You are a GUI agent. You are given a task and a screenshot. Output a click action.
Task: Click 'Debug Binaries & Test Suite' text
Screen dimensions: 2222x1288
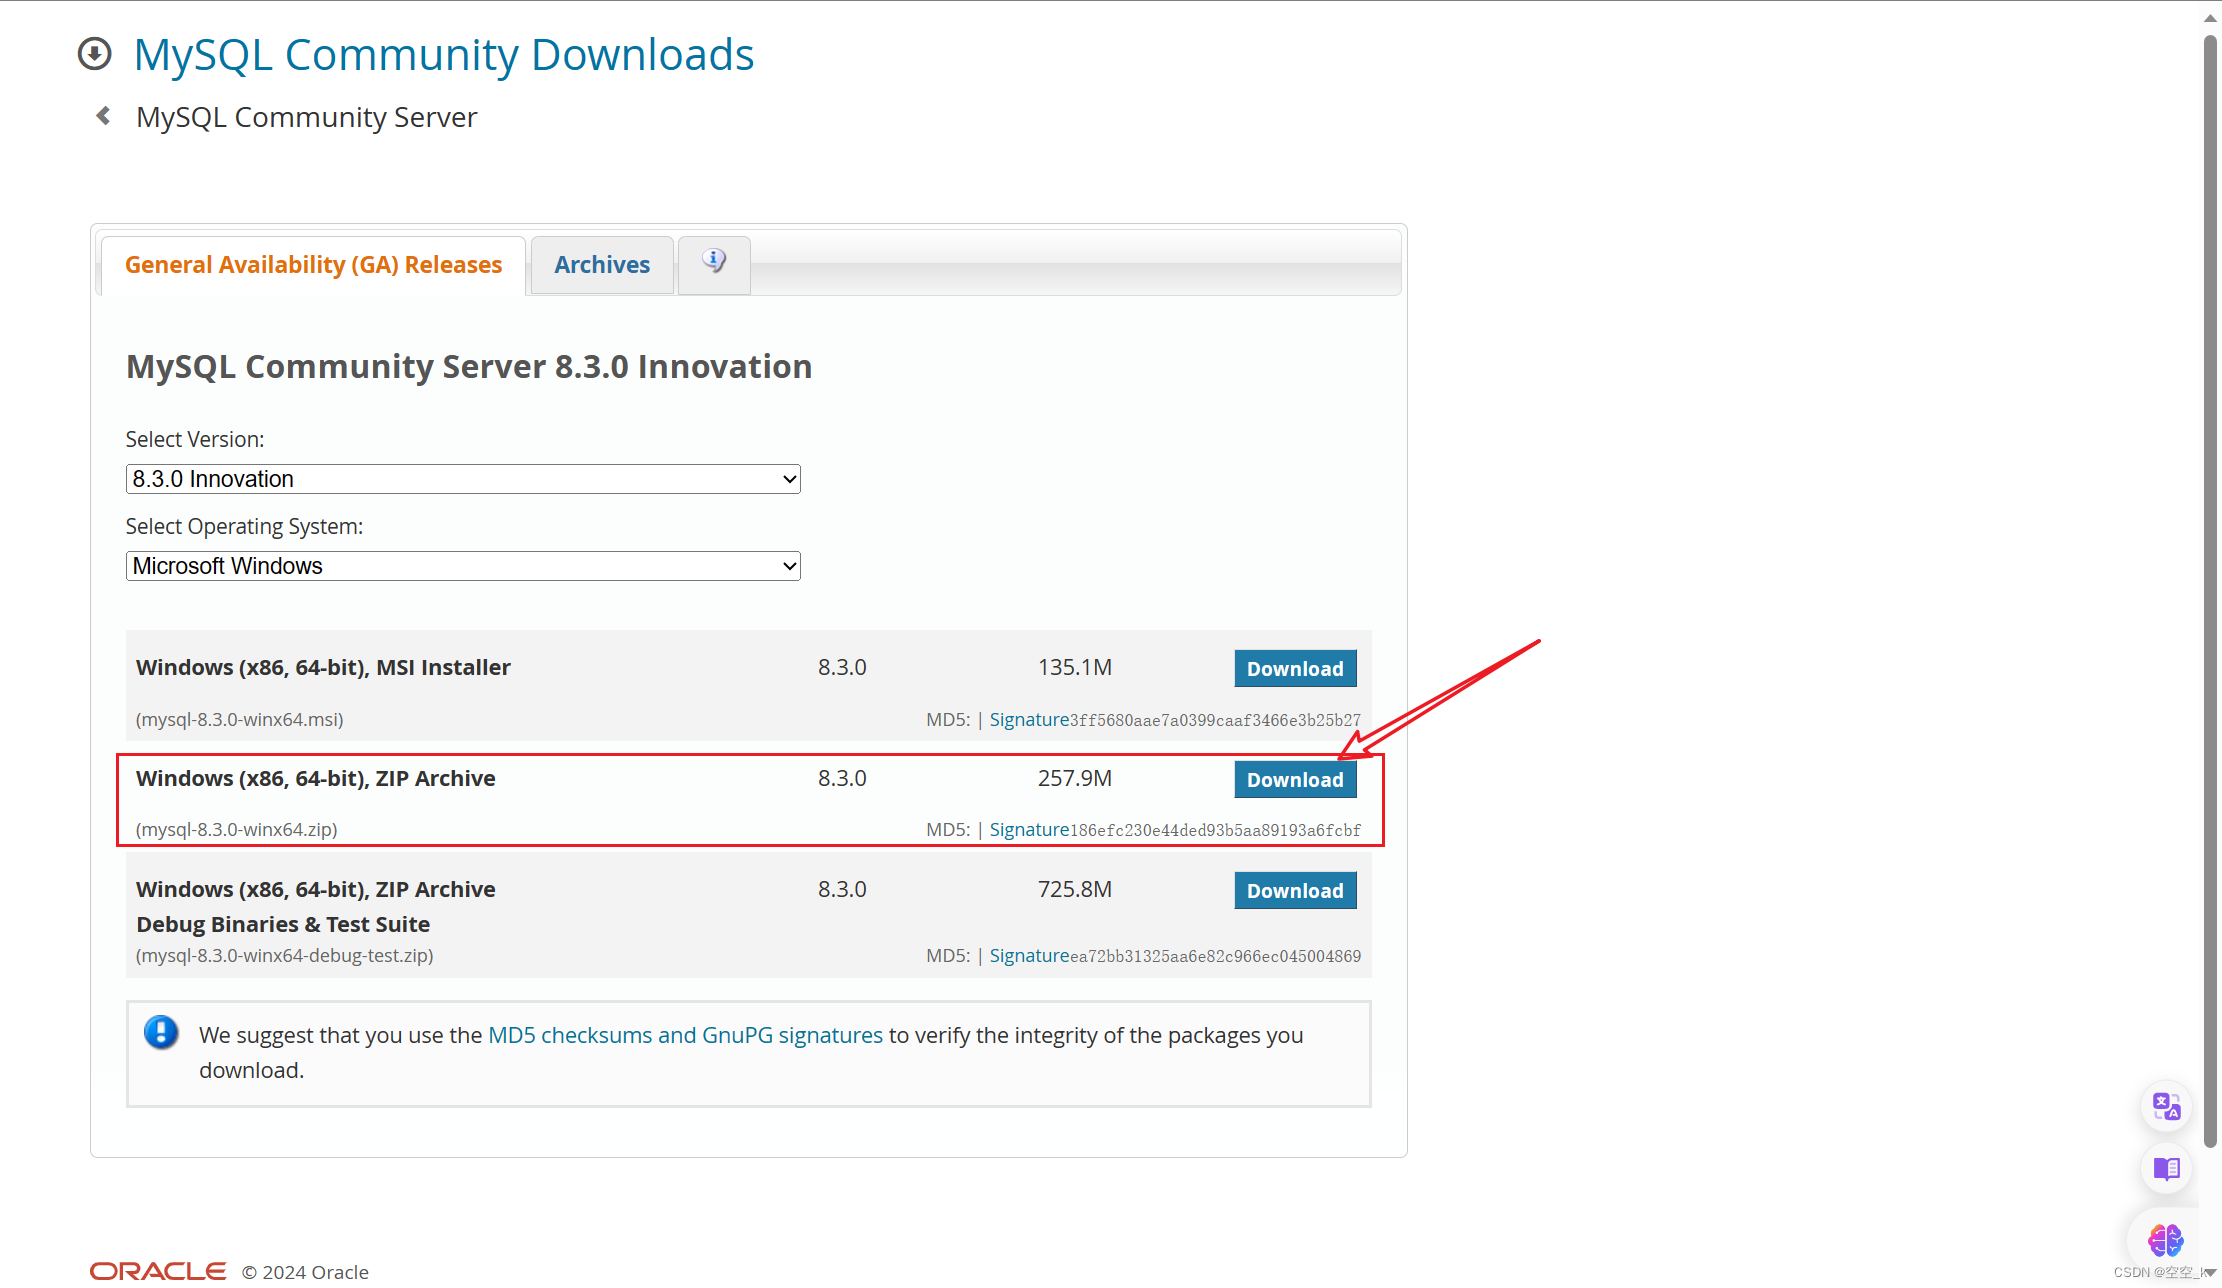[x=283, y=924]
